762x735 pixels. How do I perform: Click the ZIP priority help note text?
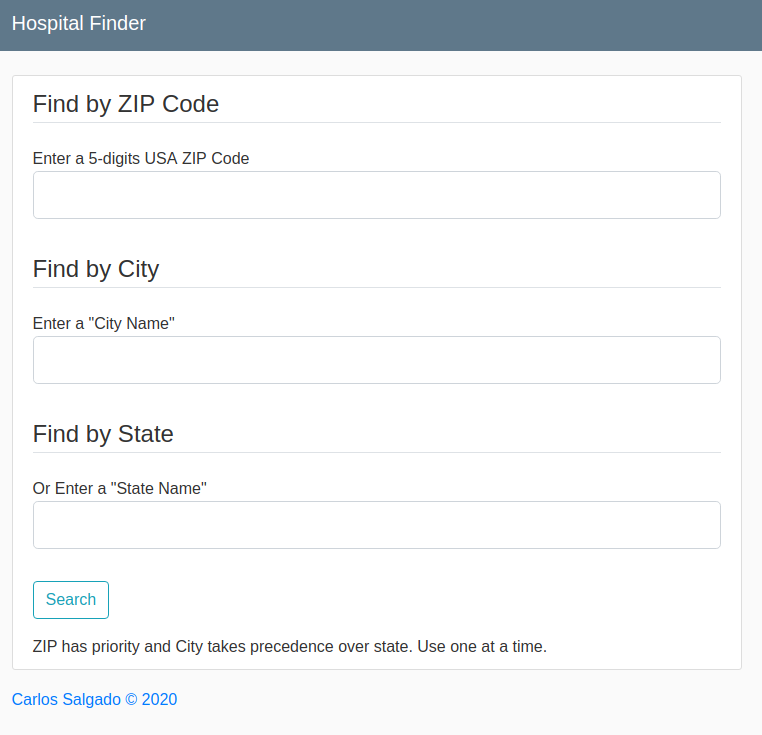pyautogui.click(x=290, y=647)
